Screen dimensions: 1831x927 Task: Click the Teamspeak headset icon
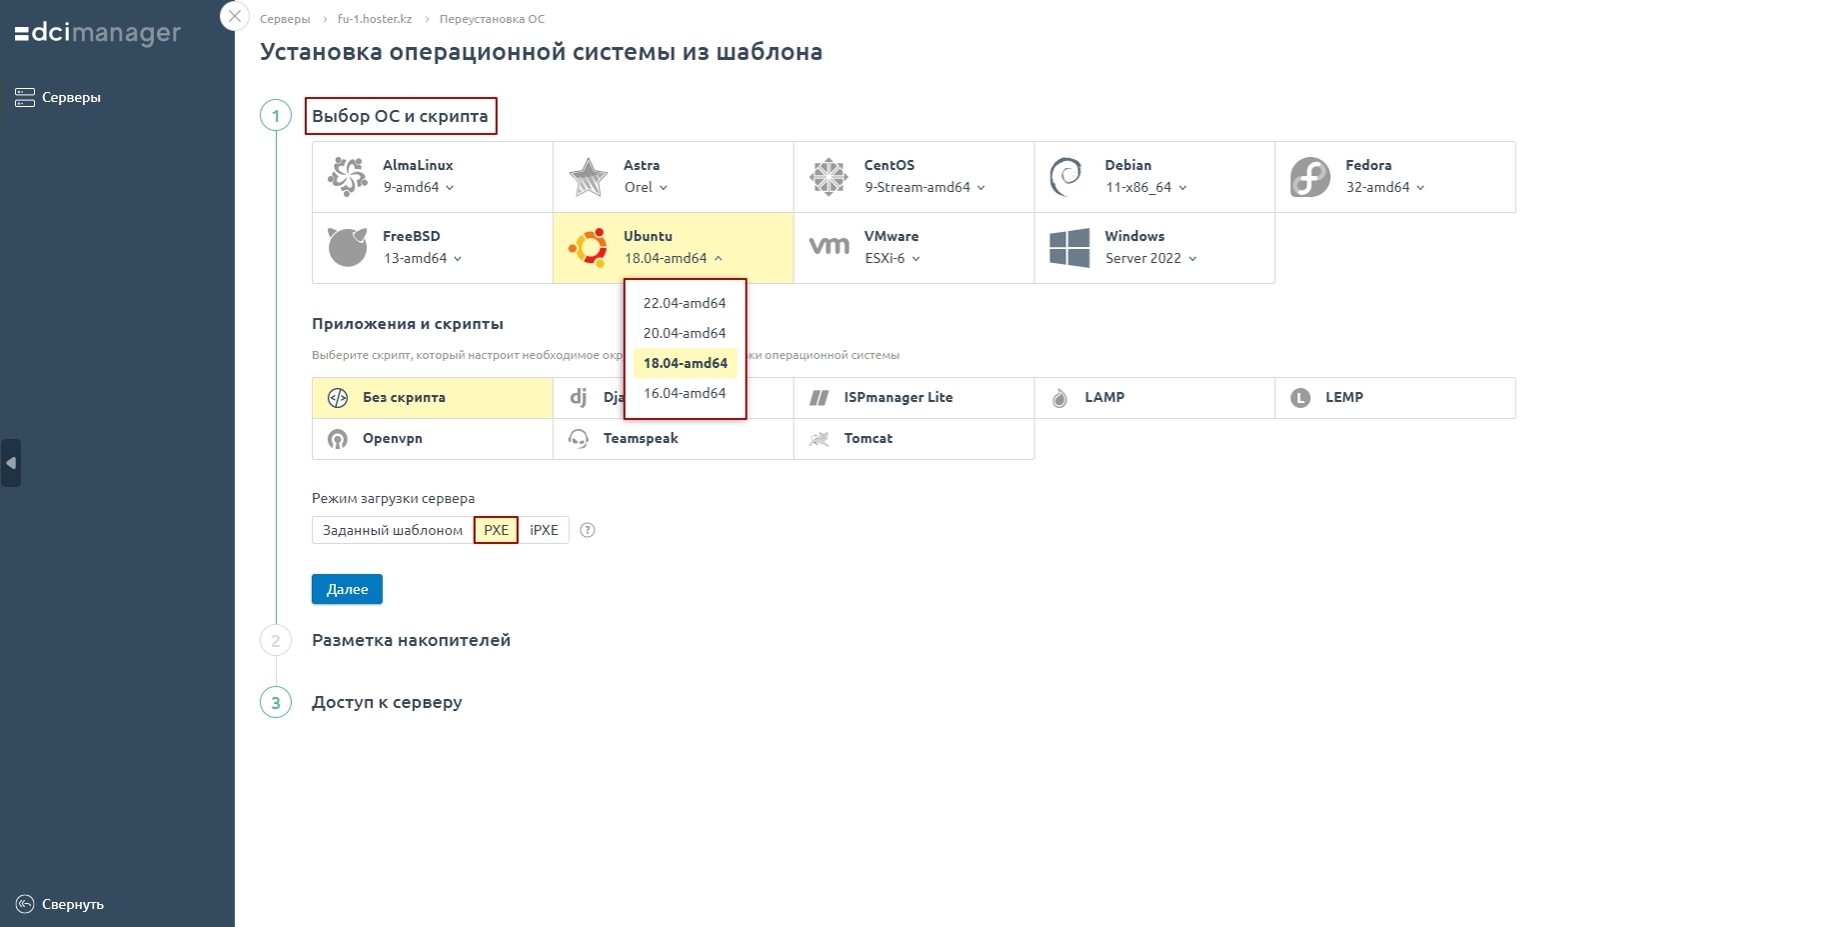578,439
